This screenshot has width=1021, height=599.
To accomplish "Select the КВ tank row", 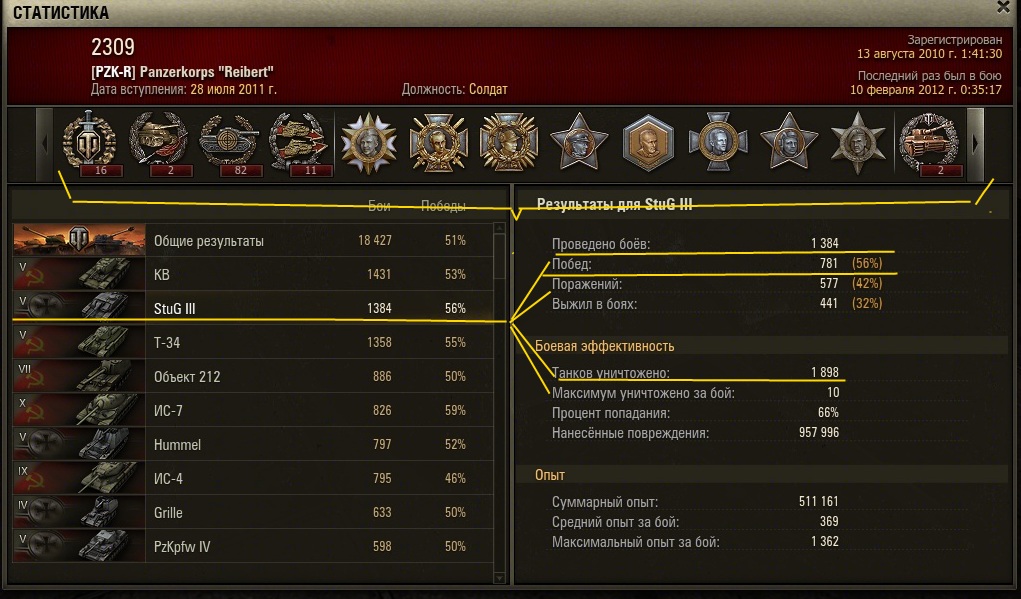I will [x=253, y=274].
